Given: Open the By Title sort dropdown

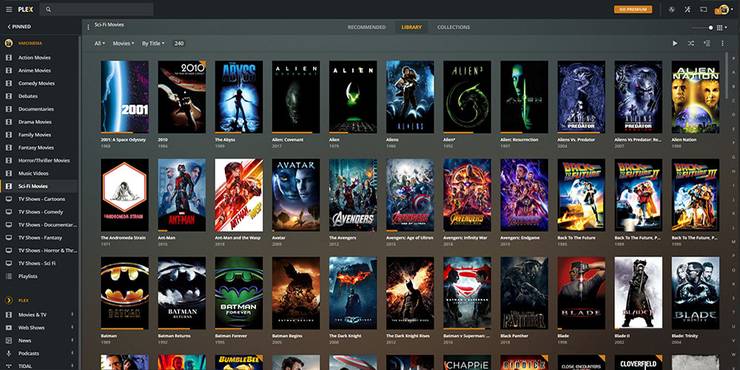Looking at the screenshot, I should coord(153,43).
